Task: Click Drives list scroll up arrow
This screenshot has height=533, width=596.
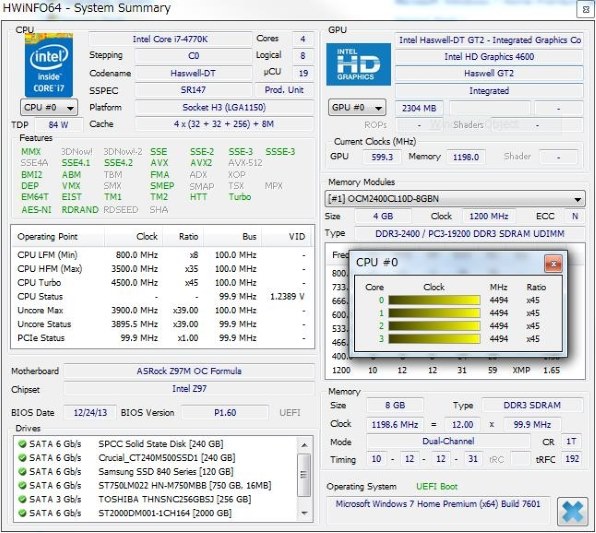Action: tap(304, 445)
